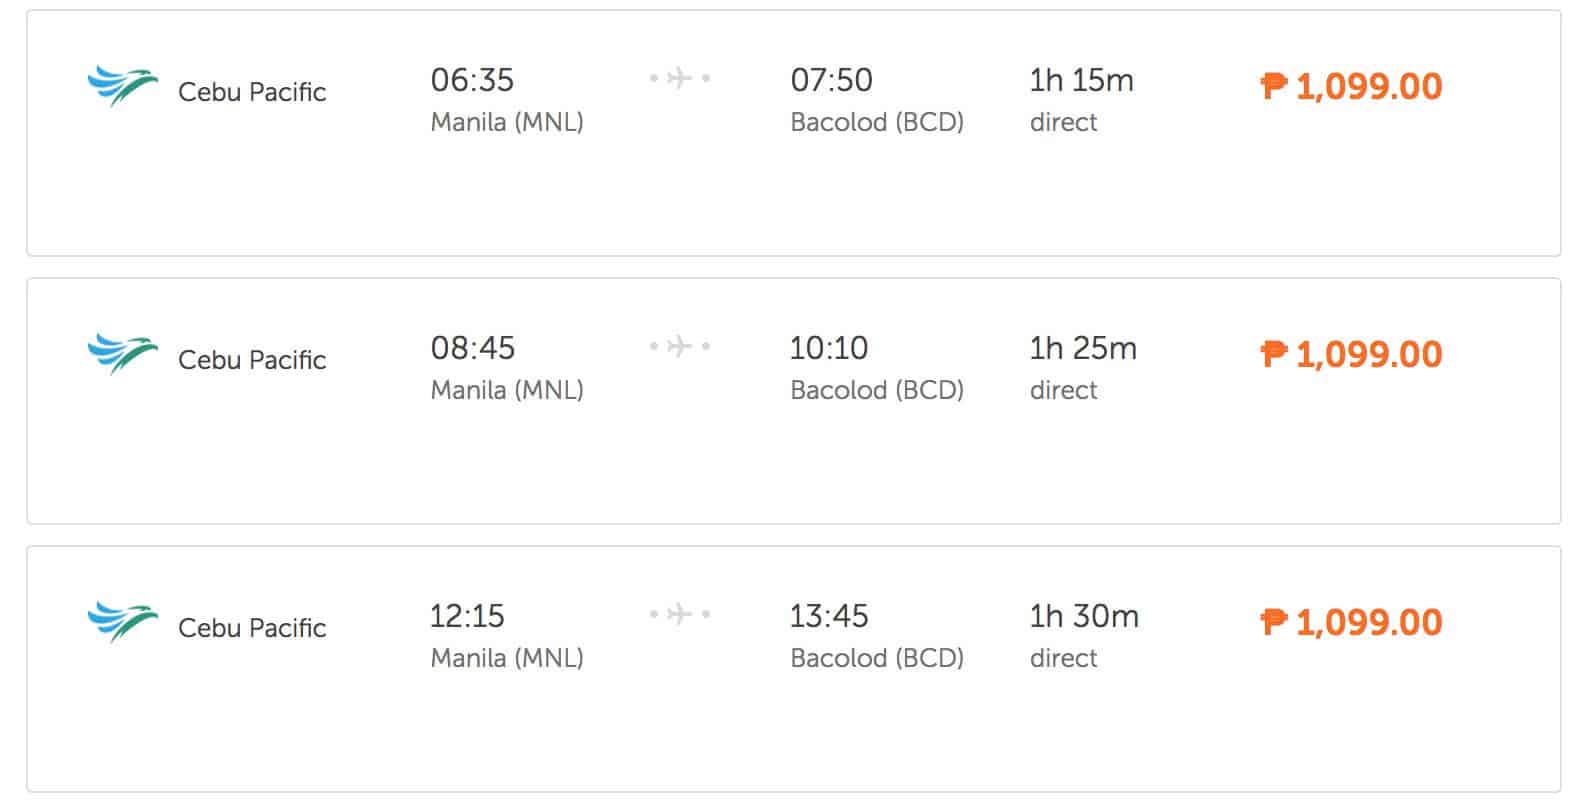Click Bacolod (BCD) destination on third flight
Image resolution: width=1582 pixels, height=800 pixels.
pos(877,658)
